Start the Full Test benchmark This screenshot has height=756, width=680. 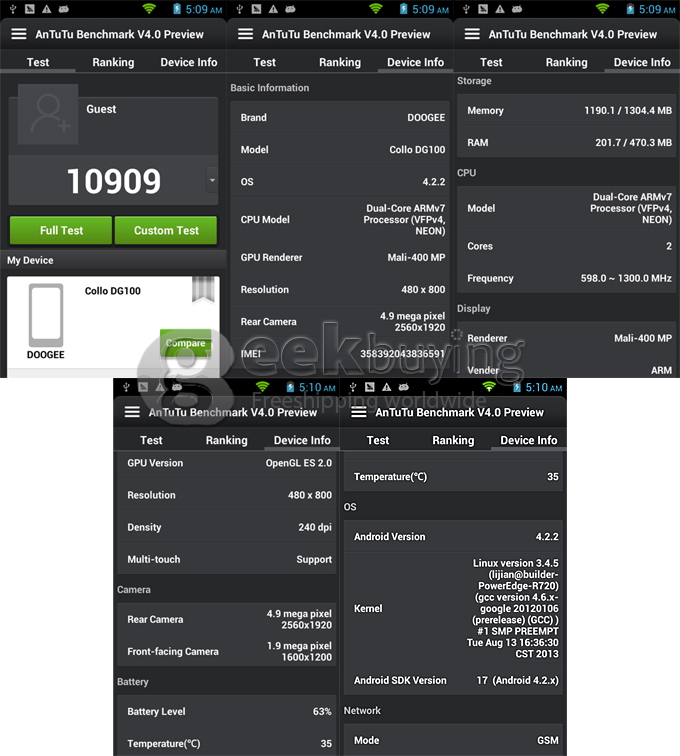pyautogui.click(x=61, y=230)
